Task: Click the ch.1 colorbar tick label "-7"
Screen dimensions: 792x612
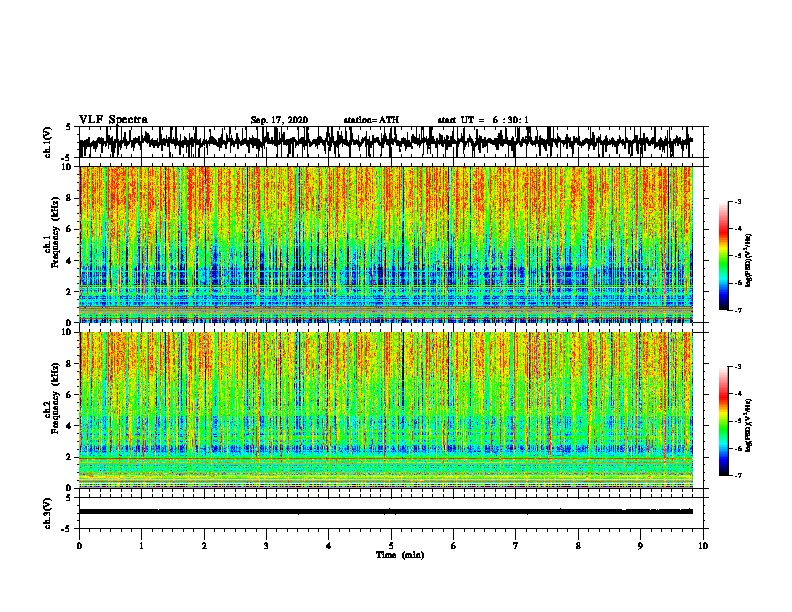Action: [737, 311]
